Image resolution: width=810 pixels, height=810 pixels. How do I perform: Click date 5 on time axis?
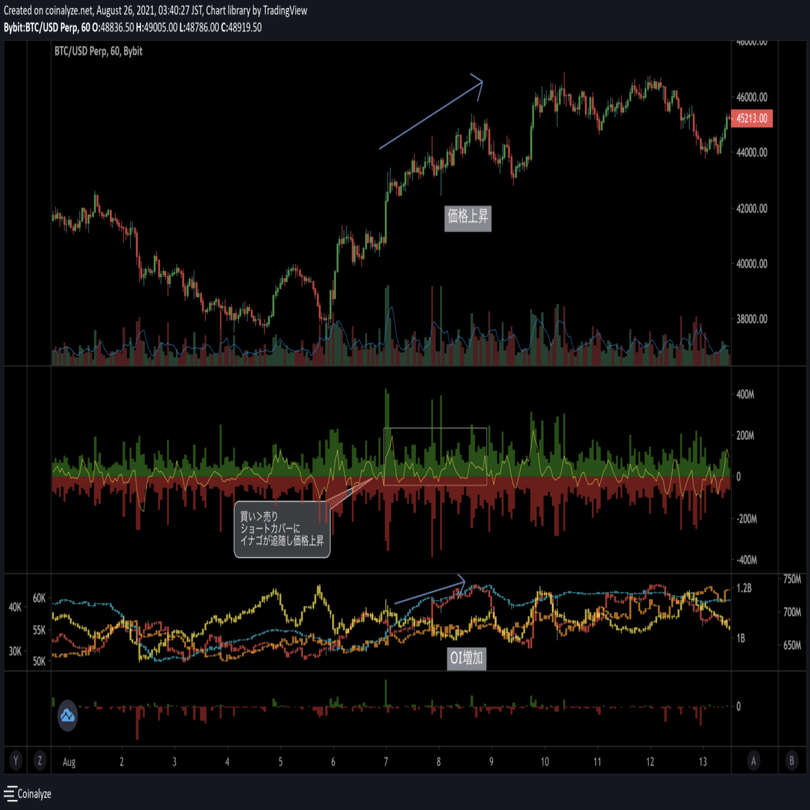click(281, 762)
